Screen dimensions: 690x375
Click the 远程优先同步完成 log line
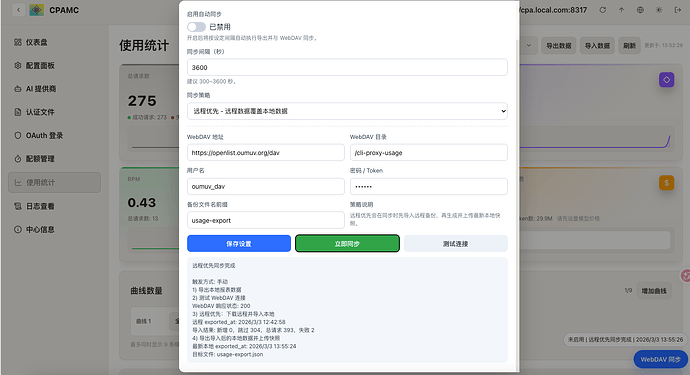(x=214, y=266)
